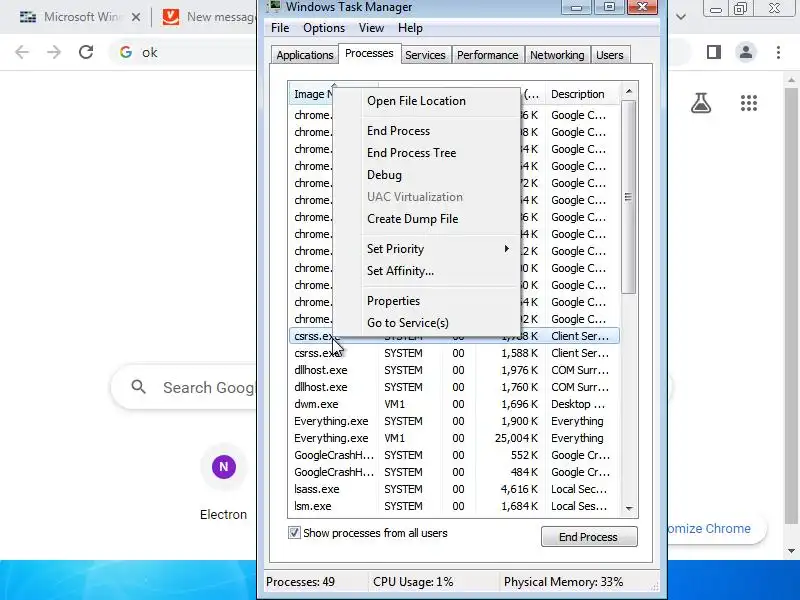Close the Microsoft Win Chrome tab
The width and height of the screenshot is (800, 600).
coord(136,17)
